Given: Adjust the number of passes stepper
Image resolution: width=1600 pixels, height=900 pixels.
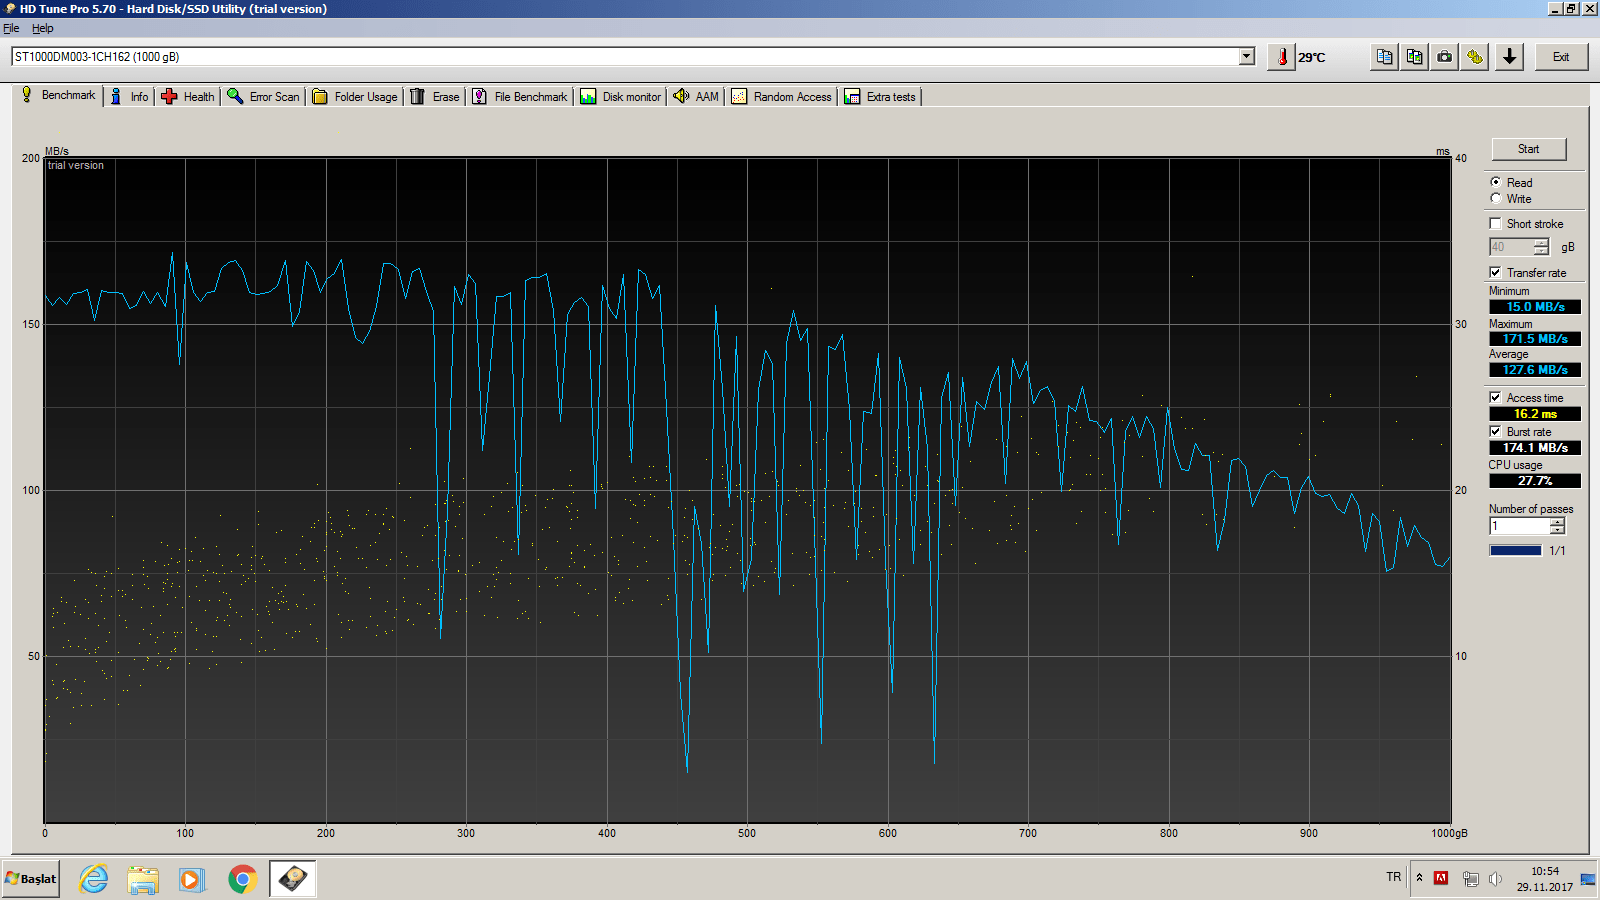Looking at the screenshot, I should 1557,526.
